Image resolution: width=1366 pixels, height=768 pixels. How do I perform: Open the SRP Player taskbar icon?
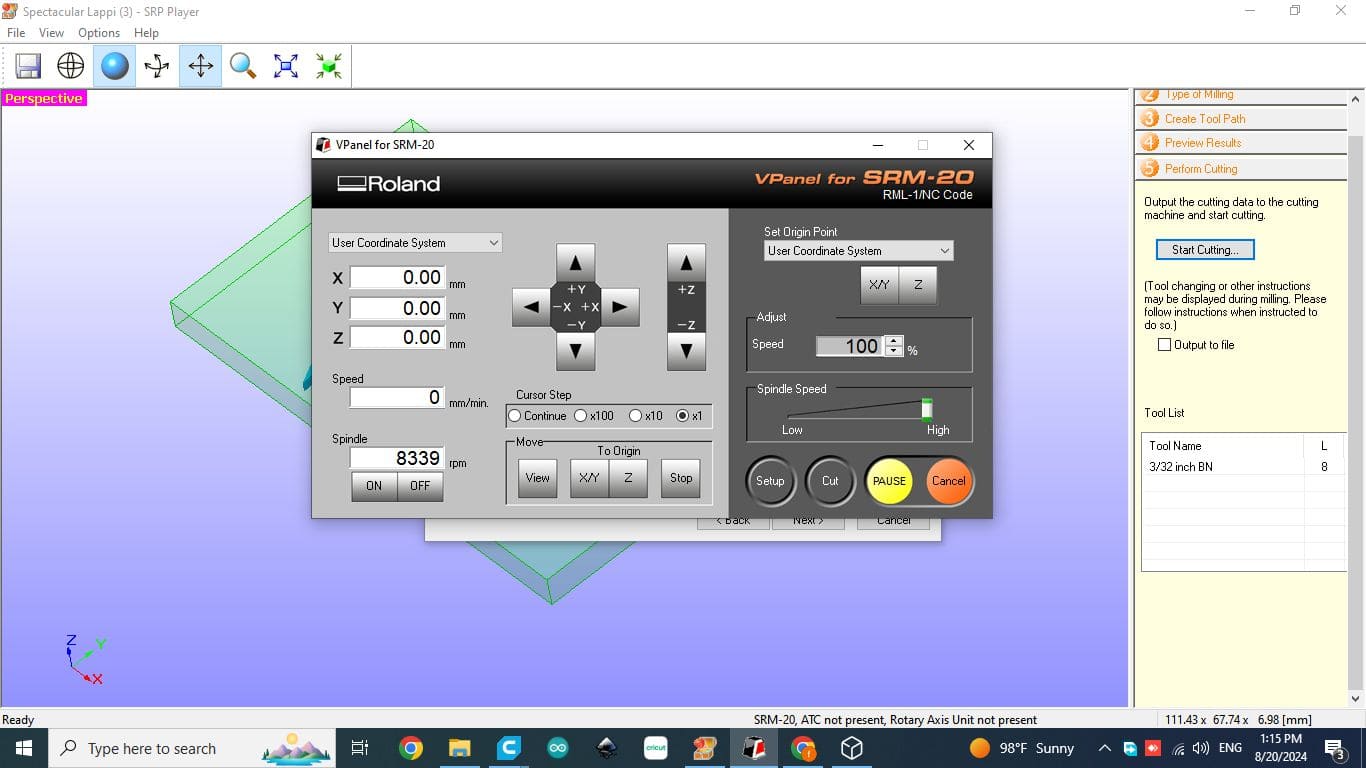click(705, 748)
